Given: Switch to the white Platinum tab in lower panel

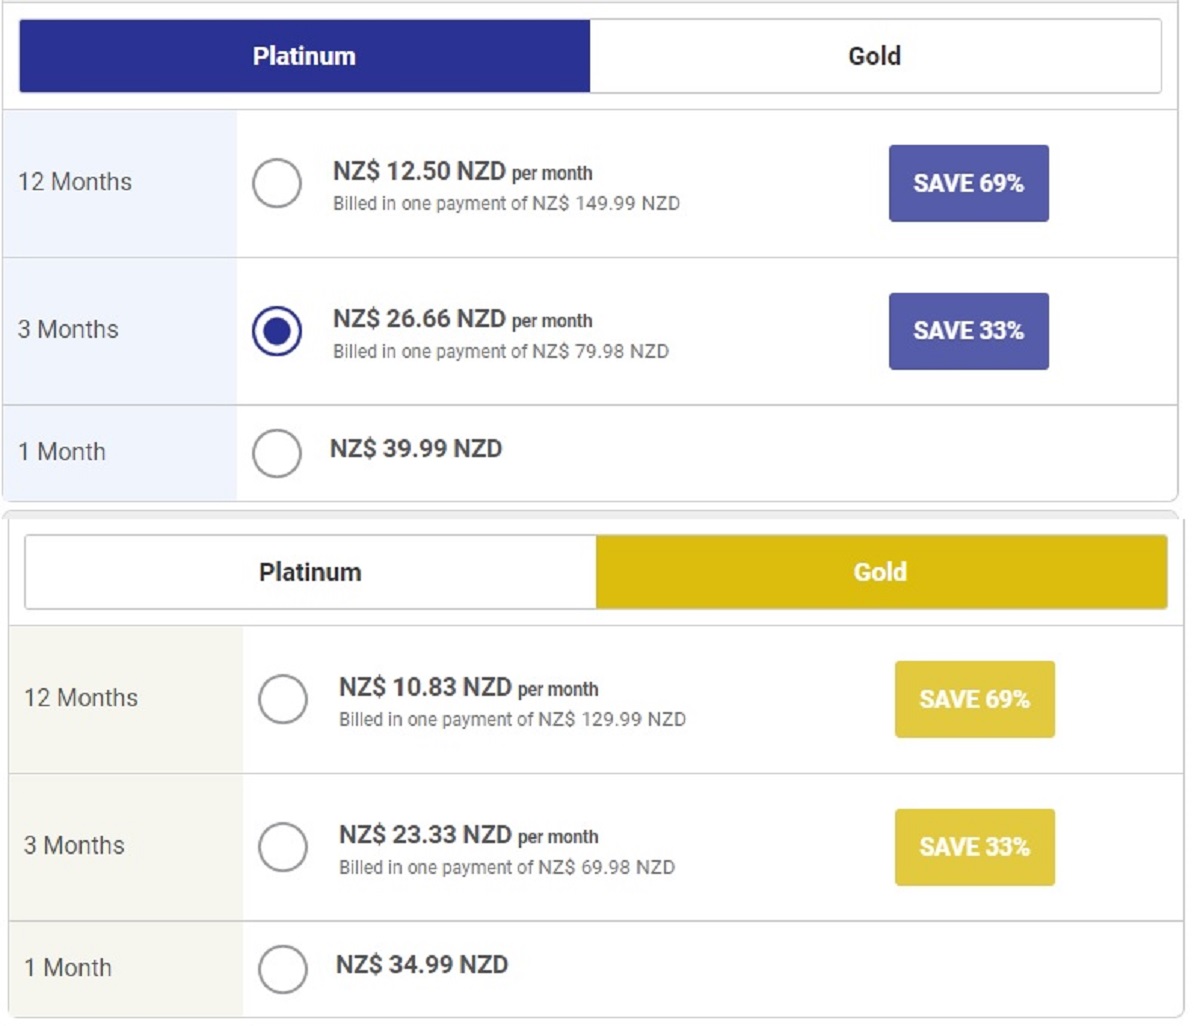Looking at the screenshot, I should [x=310, y=572].
